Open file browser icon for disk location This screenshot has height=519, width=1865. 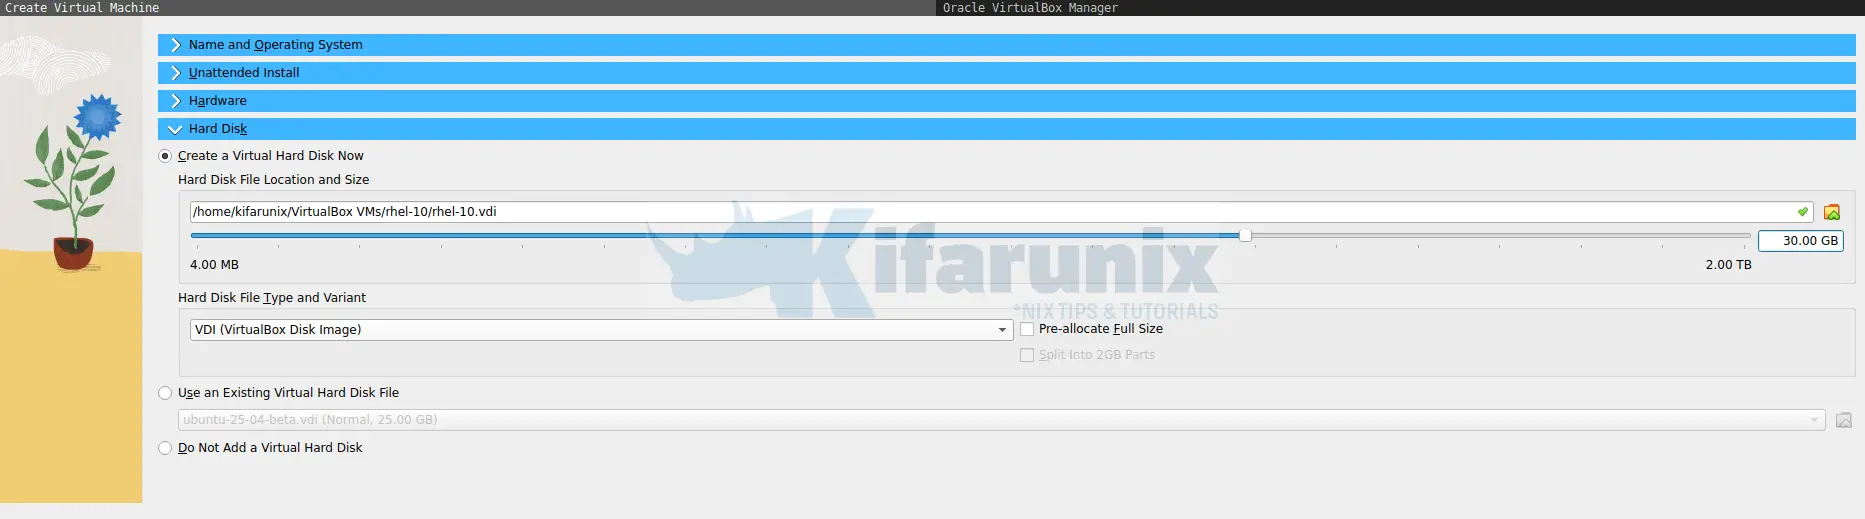(1832, 212)
